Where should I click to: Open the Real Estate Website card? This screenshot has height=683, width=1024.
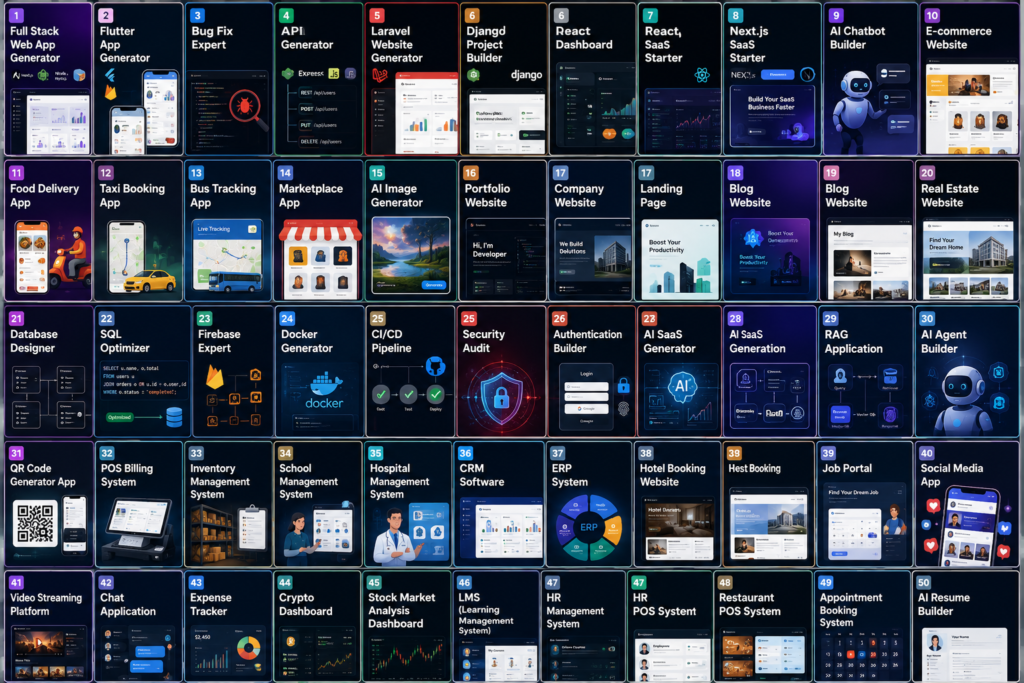coord(968,230)
